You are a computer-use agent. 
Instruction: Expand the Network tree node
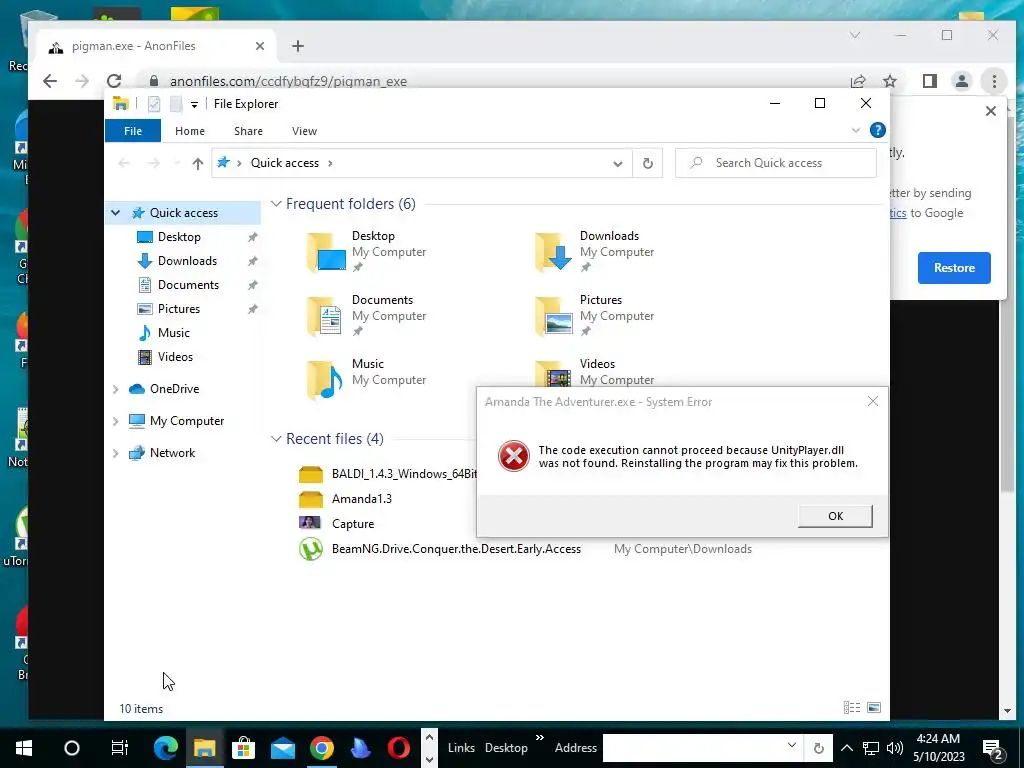pyautogui.click(x=116, y=453)
